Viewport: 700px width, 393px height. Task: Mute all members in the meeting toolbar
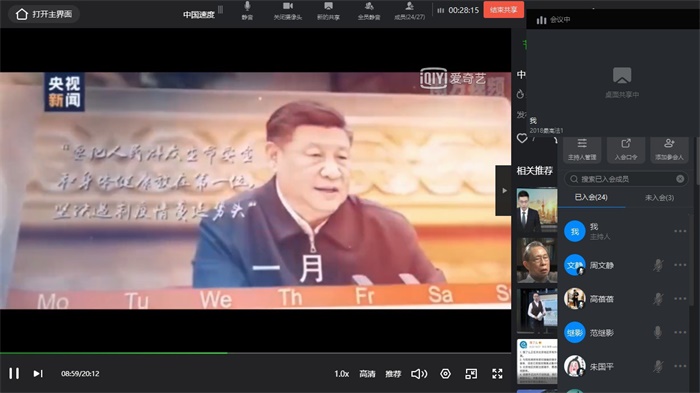(369, 11)
